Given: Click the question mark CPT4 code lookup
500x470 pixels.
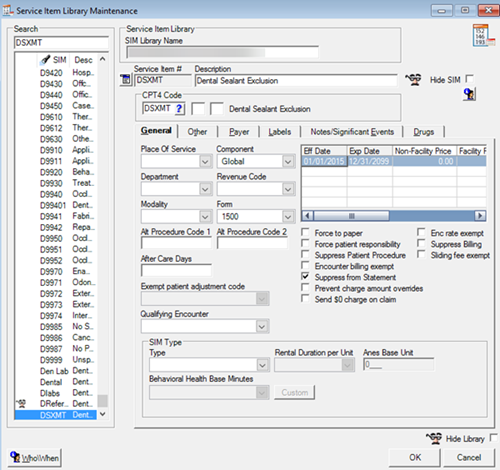Looking at the screenshot, I should coord(179,109).
